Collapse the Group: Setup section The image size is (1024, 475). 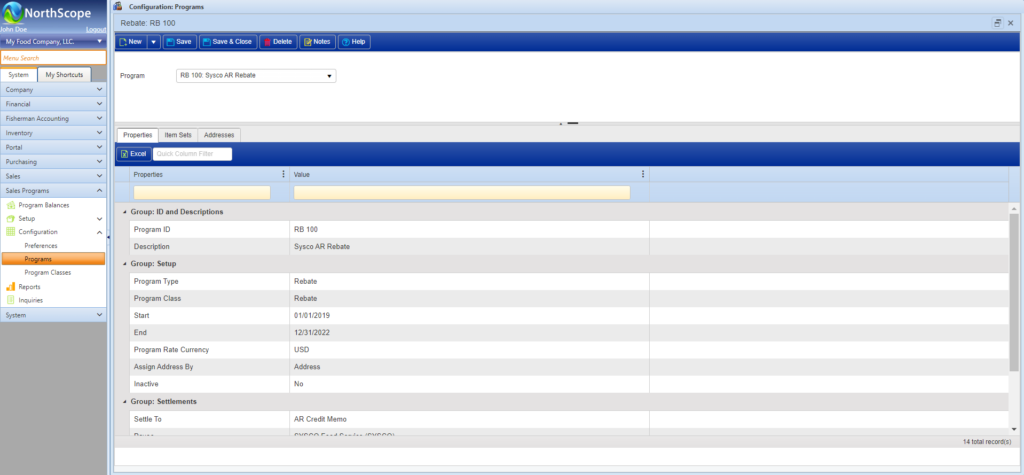[x=124, y=264]
